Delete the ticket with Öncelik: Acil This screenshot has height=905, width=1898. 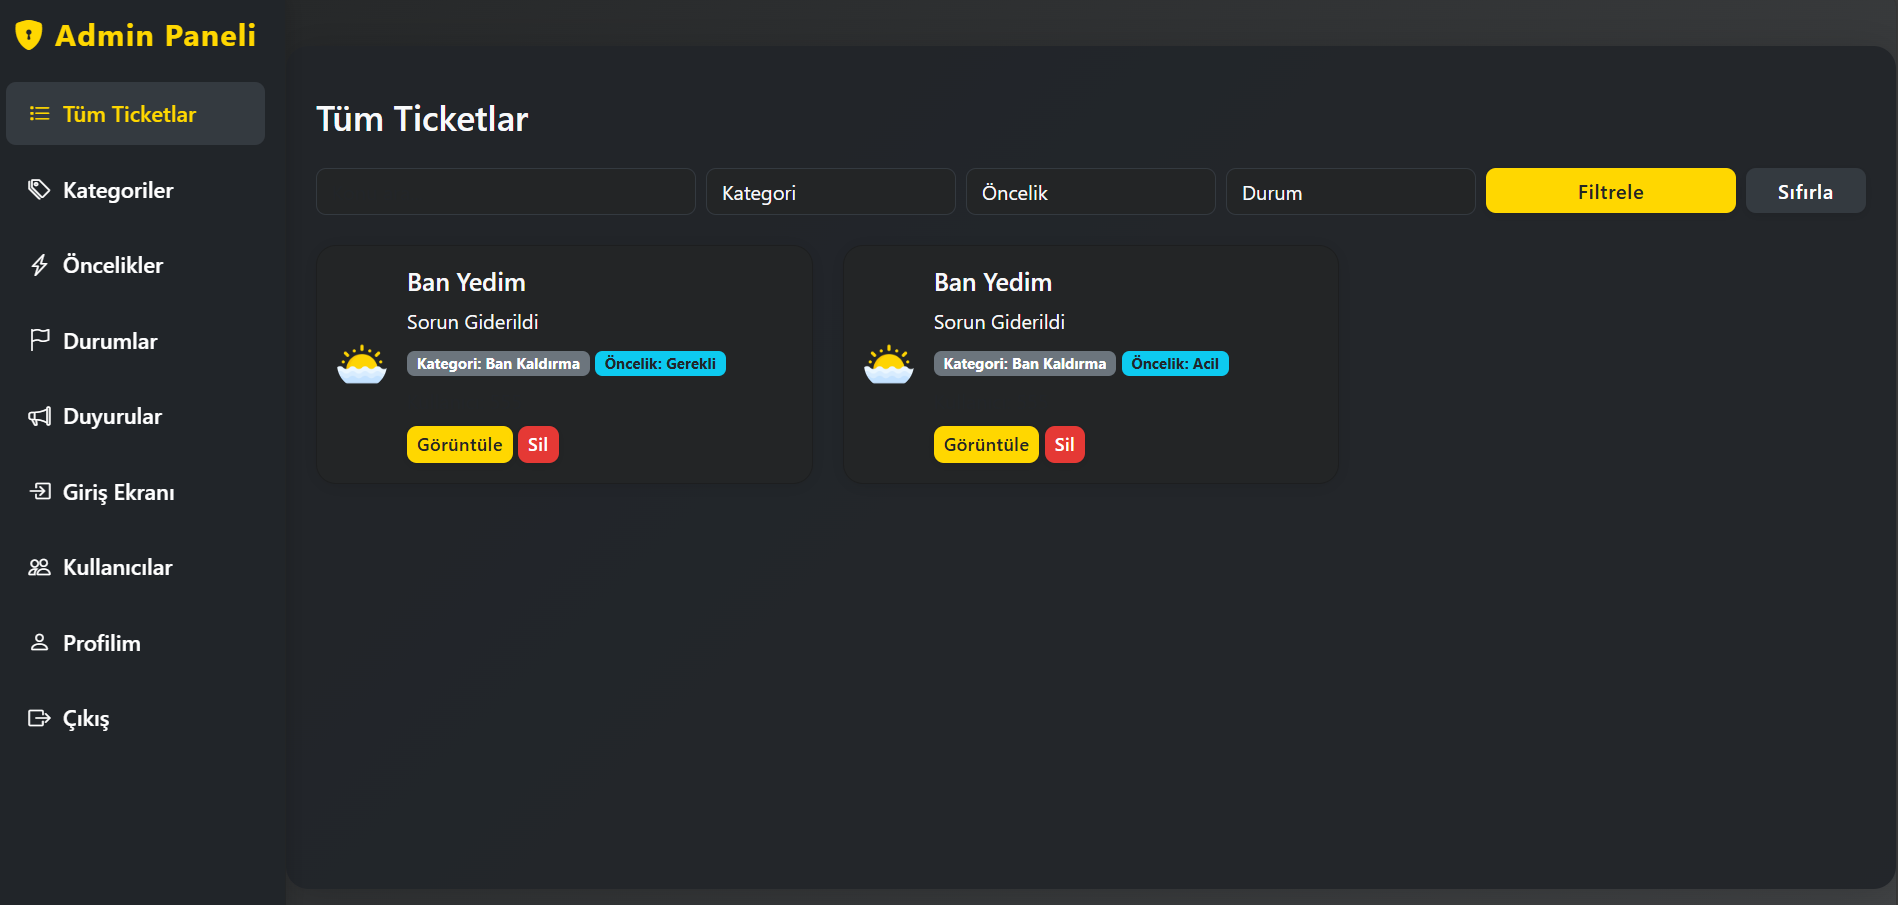click(x=1065, y=445)
